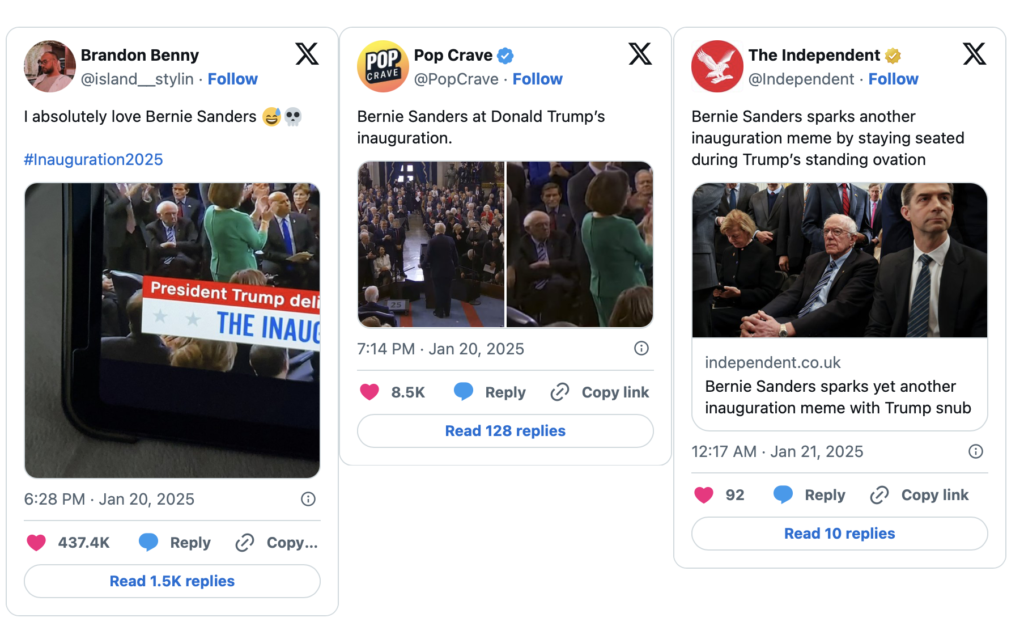Open the info icon on Brandon Benny's tweet
The image size is (1024, 622).
click(308, 499)
